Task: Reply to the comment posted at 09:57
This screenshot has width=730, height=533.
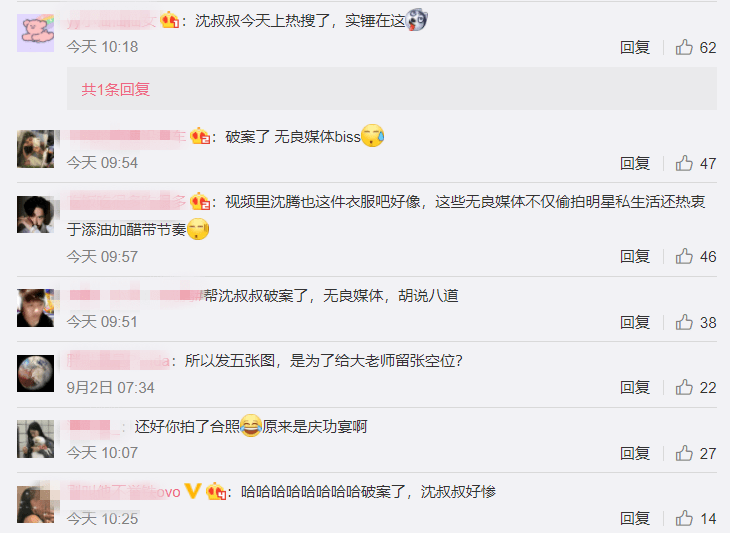Action: coord(635,256)
